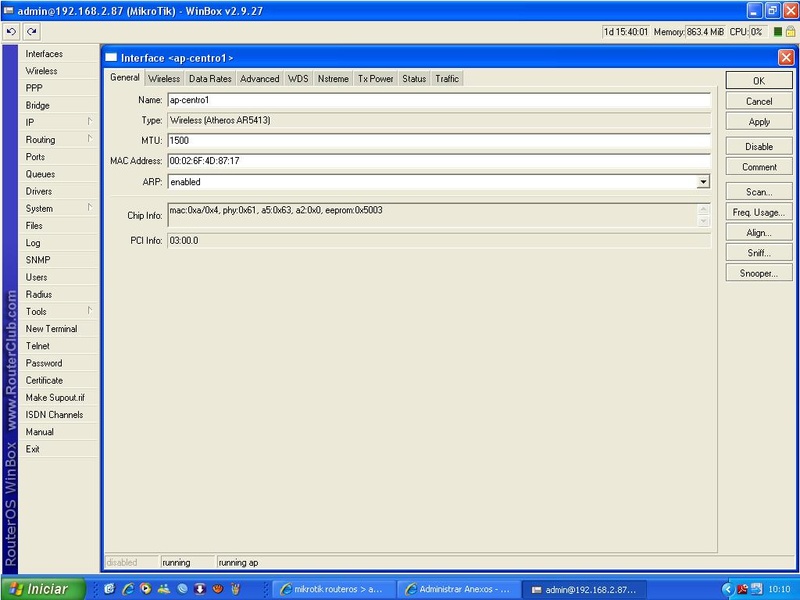
Task: Click the Apply button
Action: (x=759, y=121)
